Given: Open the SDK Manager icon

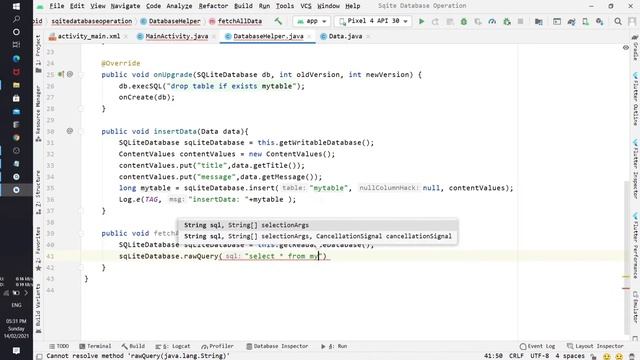Looking at the screenshot, I should coord(599,21).
